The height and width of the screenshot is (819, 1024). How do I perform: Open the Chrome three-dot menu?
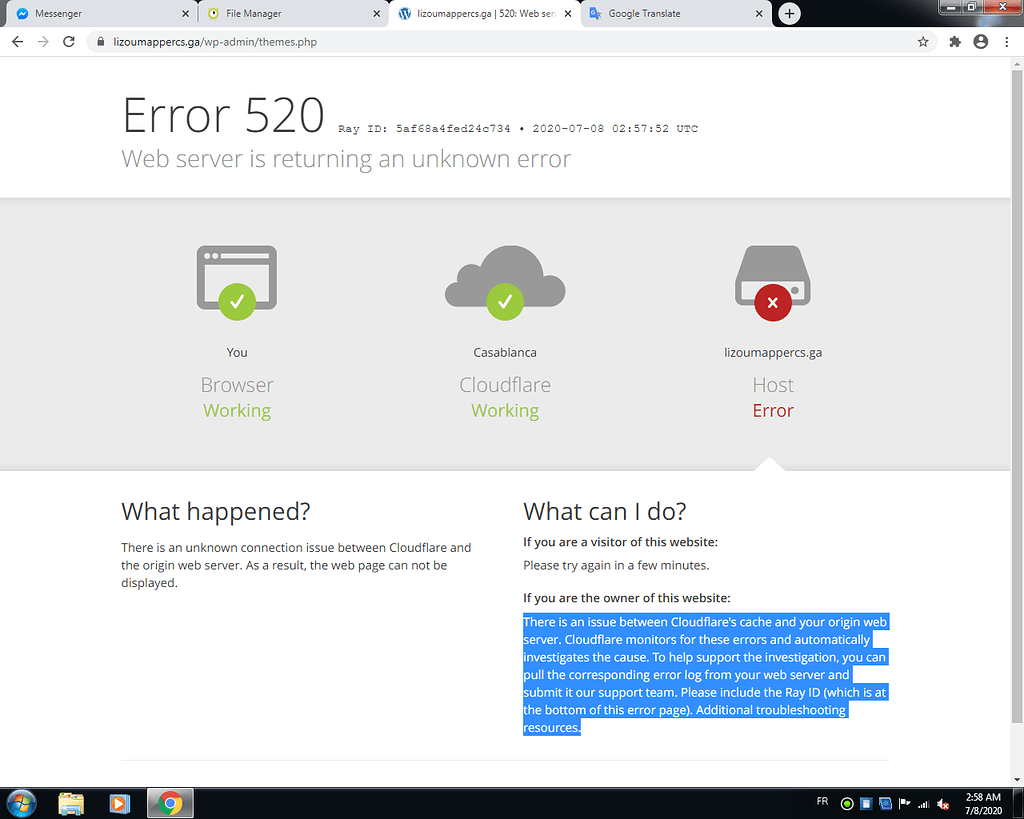click(1008, 42)
